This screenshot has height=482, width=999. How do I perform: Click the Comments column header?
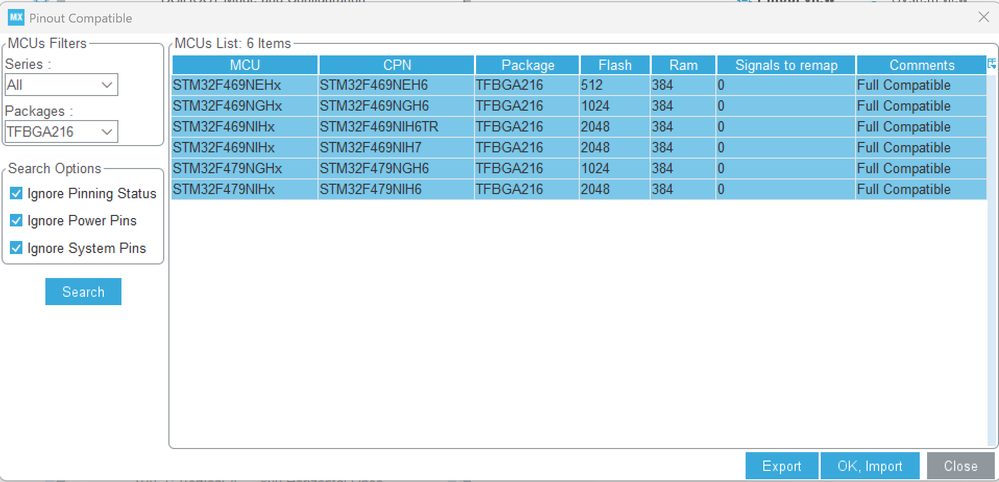(x=921, y=65)
